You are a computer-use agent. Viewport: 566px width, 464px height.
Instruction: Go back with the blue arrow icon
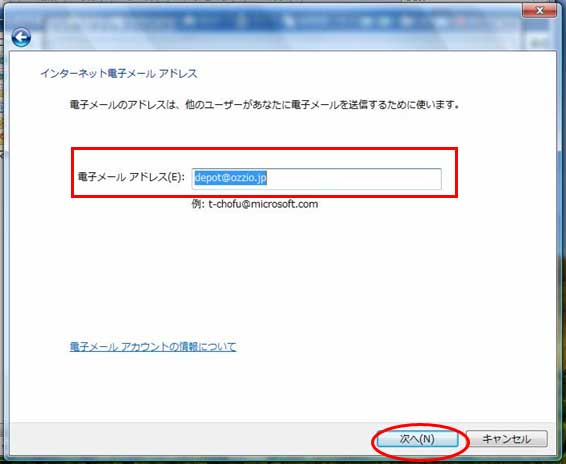[x=21, y=37]
